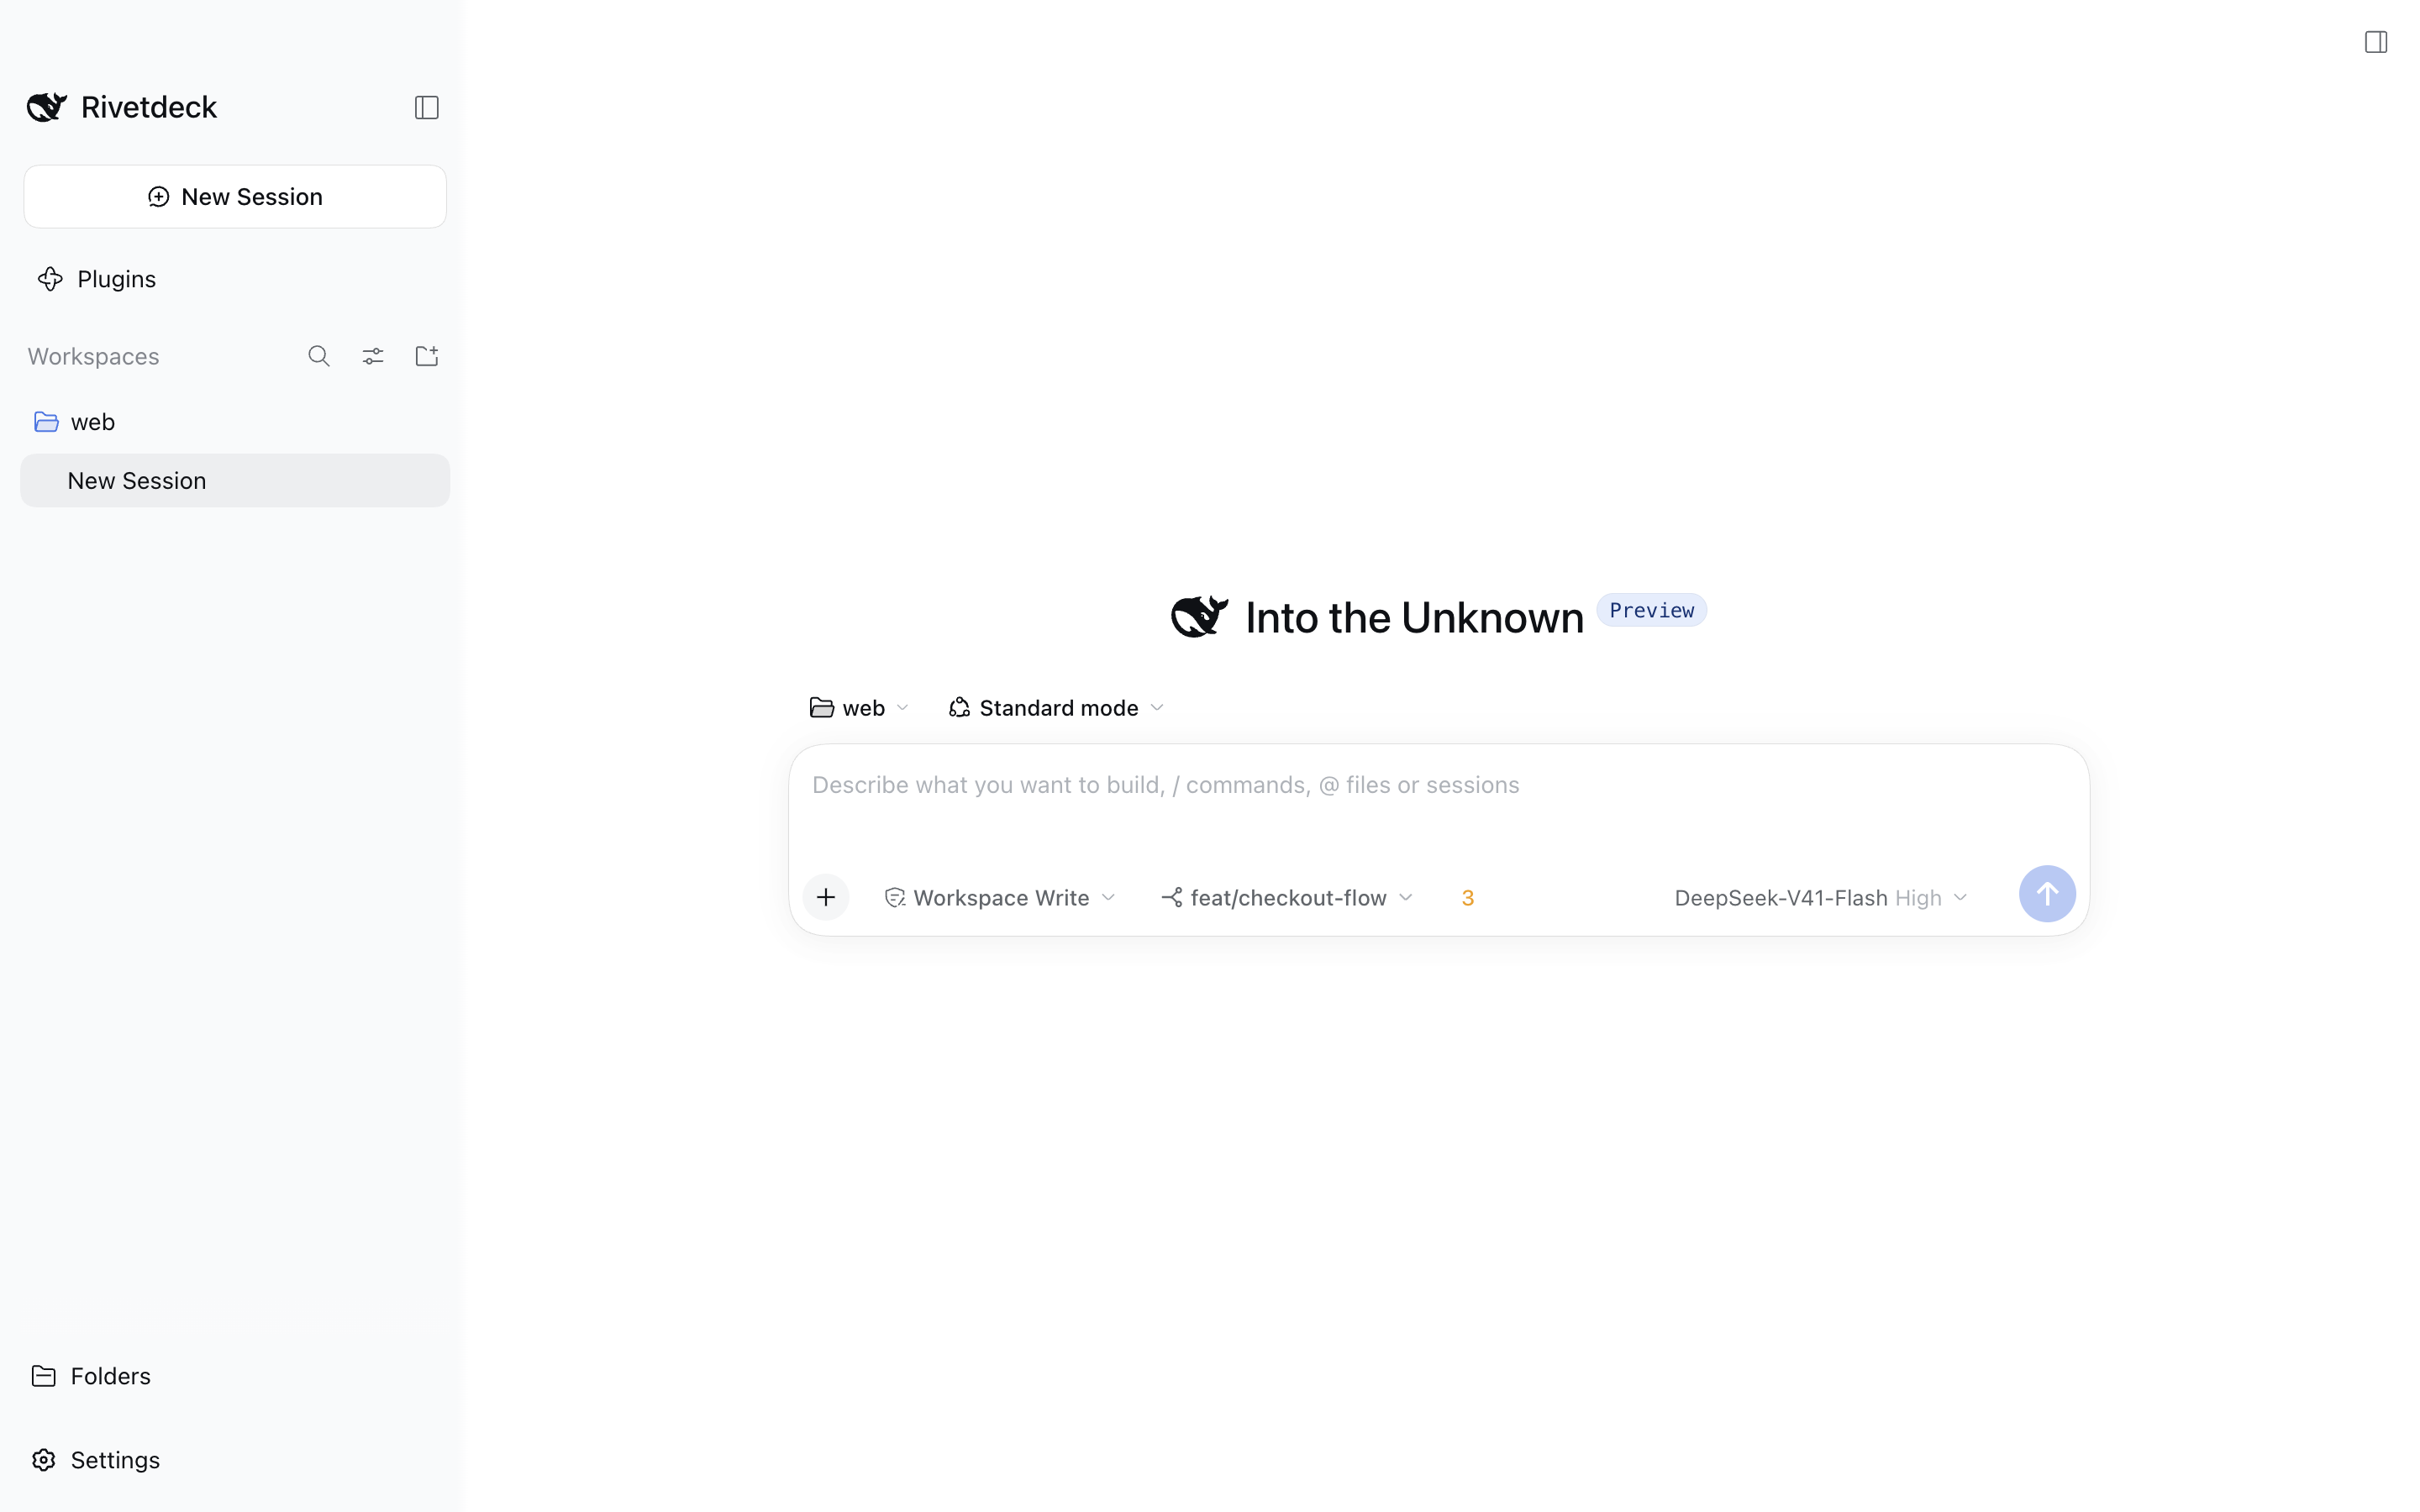Start a New Session
2420x1512 pixels.
235,197
